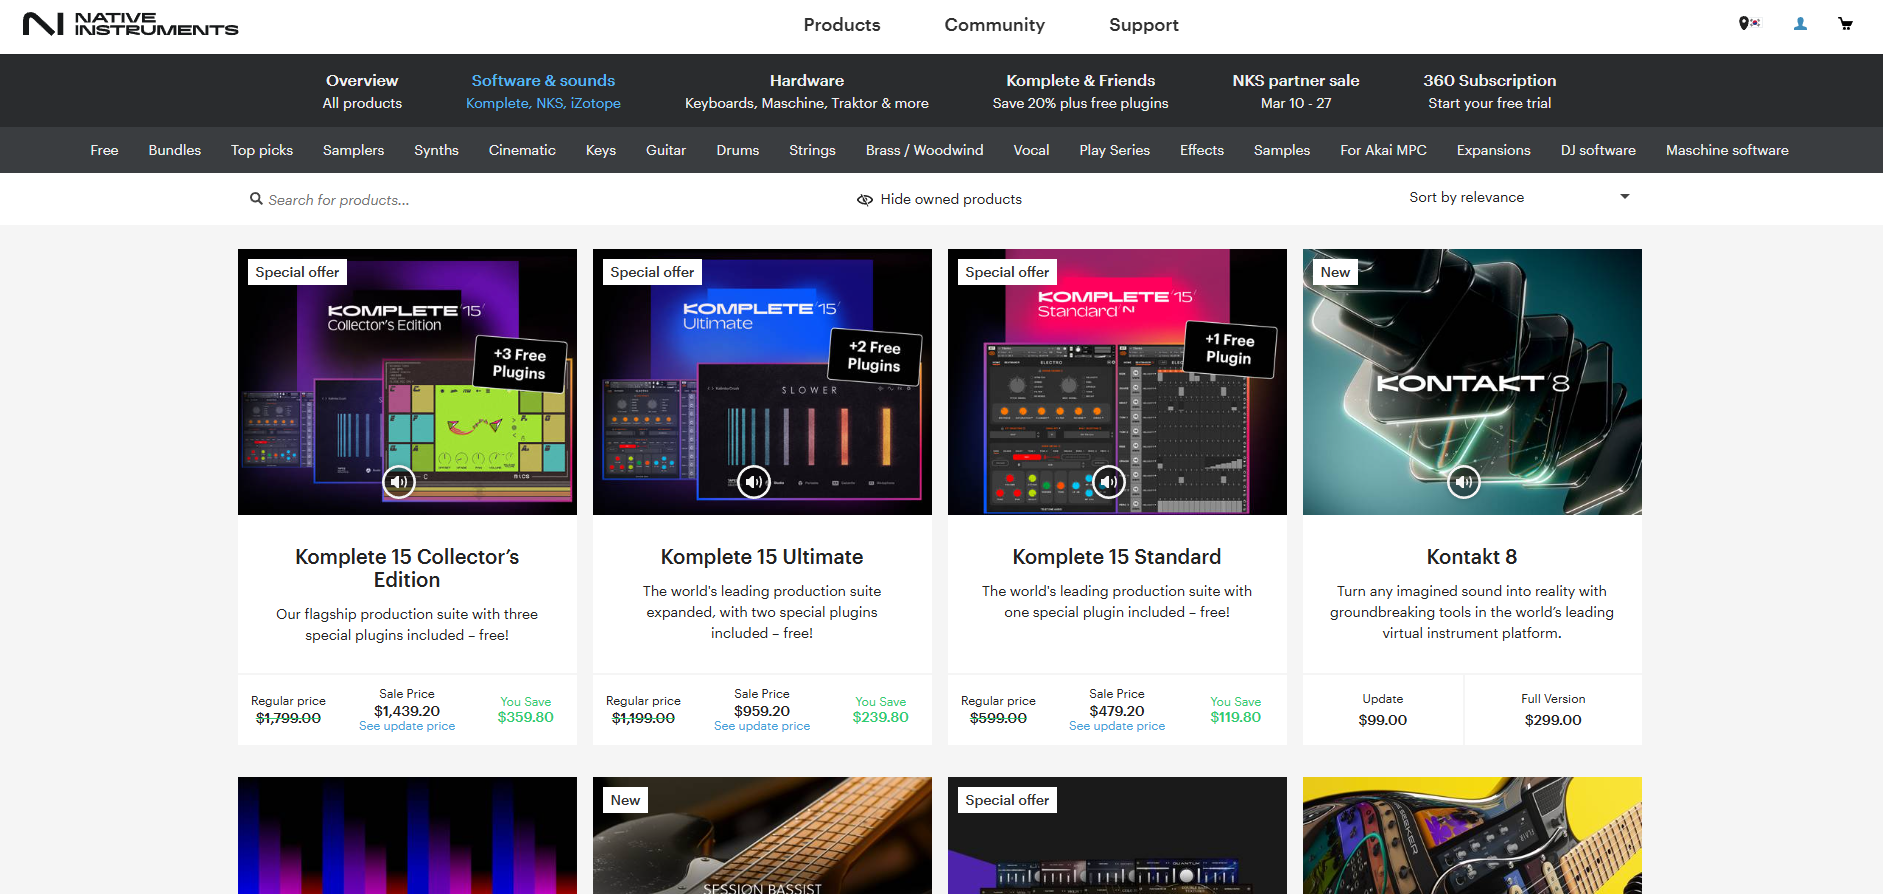Viewport: 1883px width, 894px height.
Task: Select the Software & sounds tab
Action: tap(543, 91)
